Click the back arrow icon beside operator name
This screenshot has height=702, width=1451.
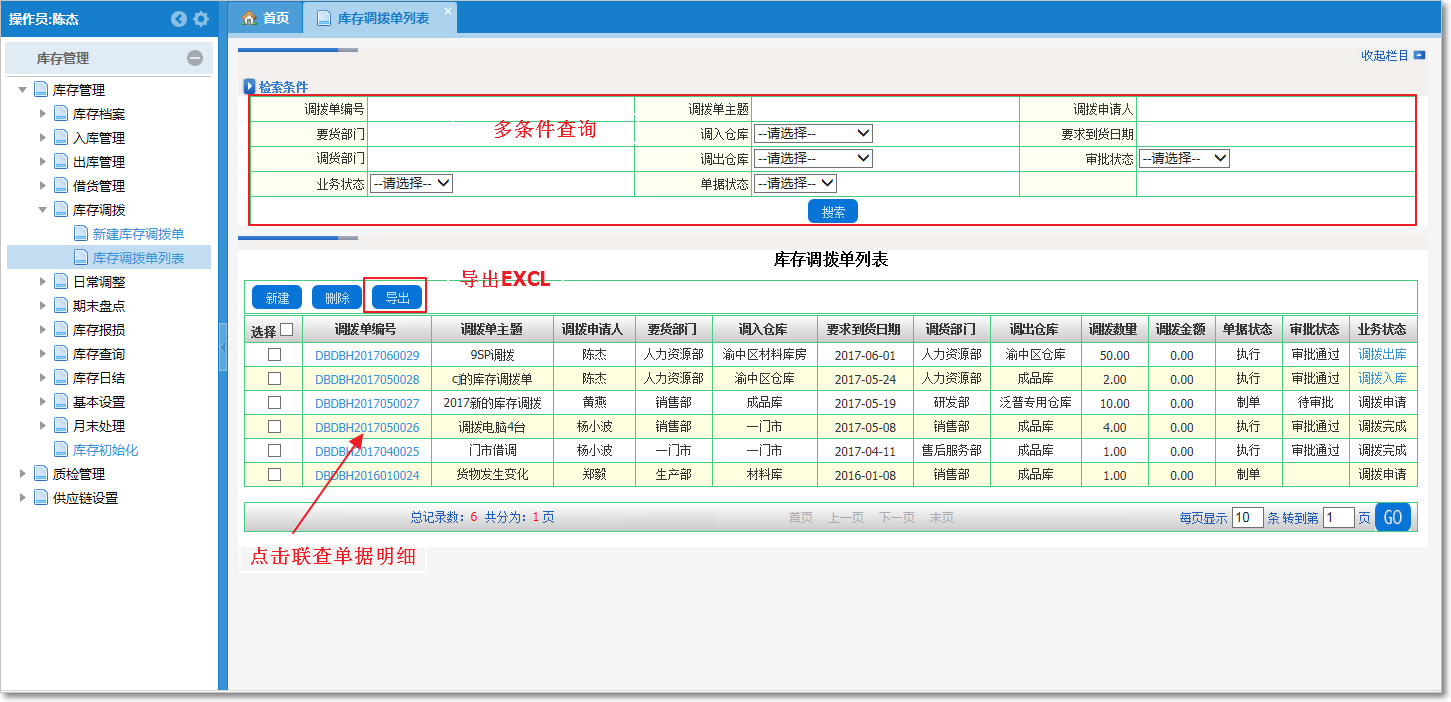(x=179, y=19)
